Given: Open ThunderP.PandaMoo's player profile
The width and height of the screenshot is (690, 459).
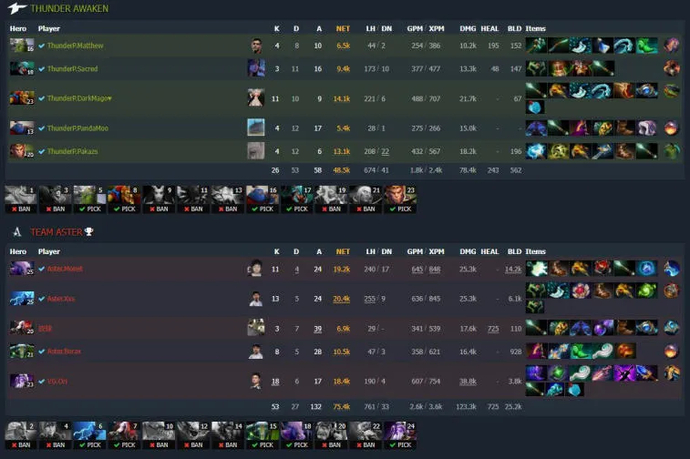Looking at the screenshot, I should tap(77, 128).
